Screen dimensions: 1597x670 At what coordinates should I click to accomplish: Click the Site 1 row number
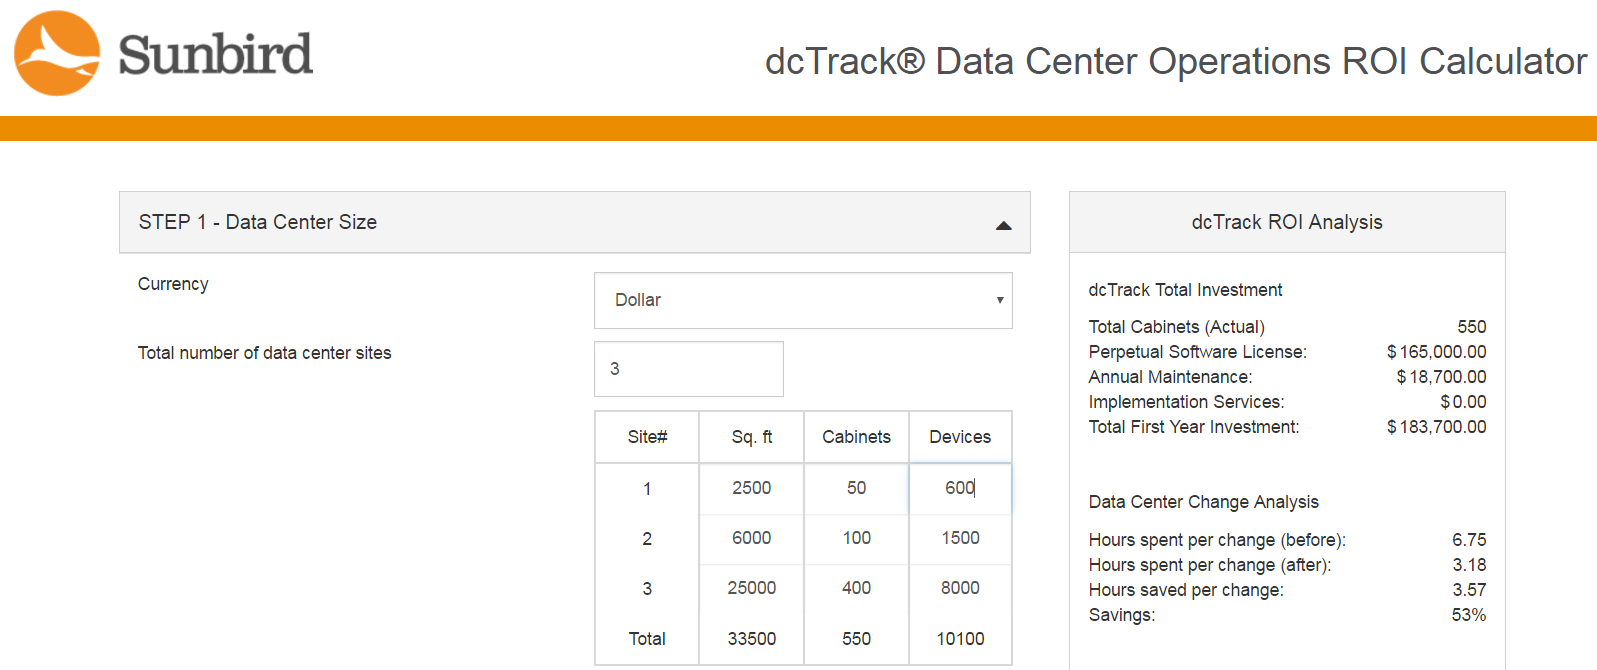point(647,489)
